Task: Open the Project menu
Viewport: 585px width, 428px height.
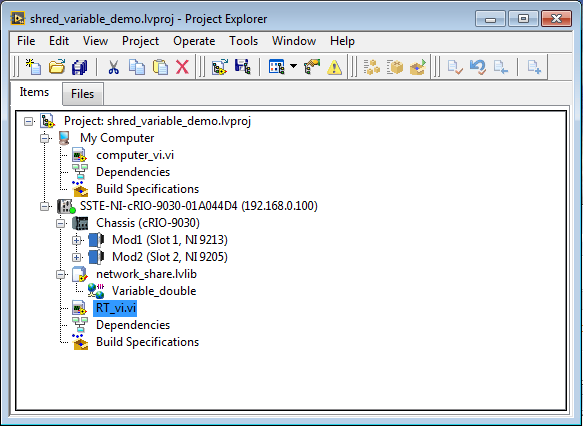Action: [140, 41]
